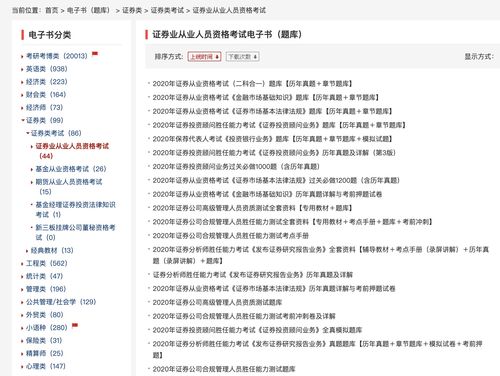Collapse 证券类 (99) category arrow
This screenshot has height=376, width=500.
(23, 120)
